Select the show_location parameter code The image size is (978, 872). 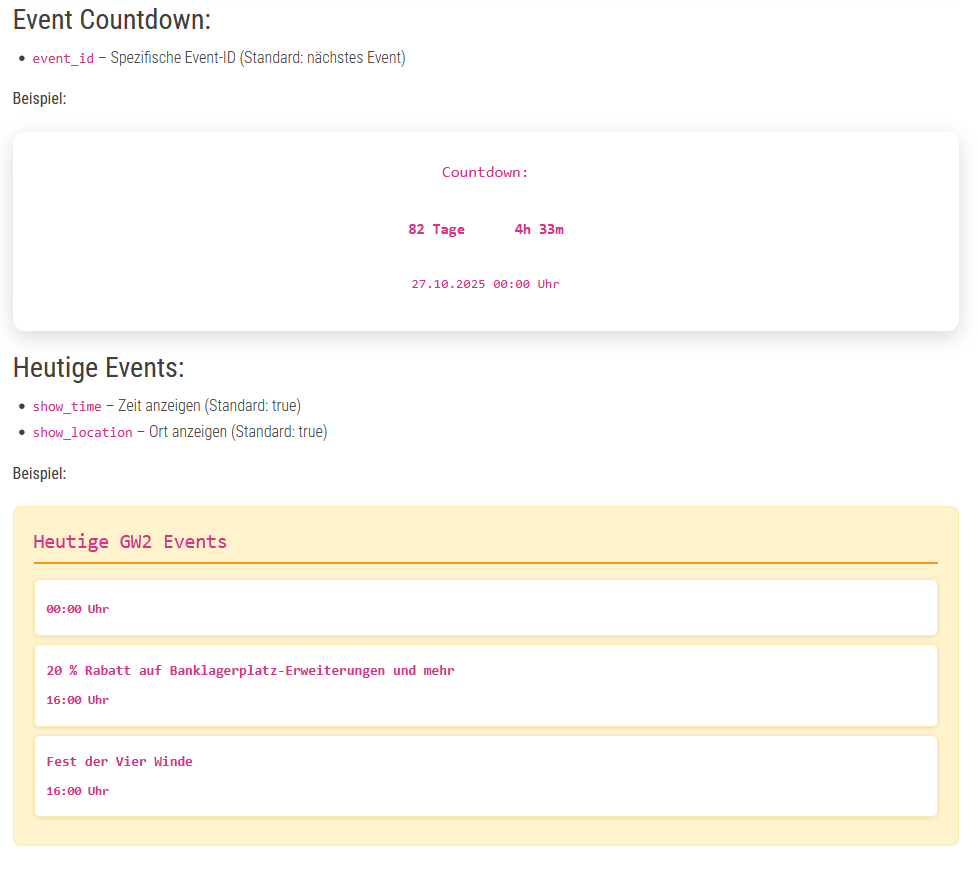(82, 433)
